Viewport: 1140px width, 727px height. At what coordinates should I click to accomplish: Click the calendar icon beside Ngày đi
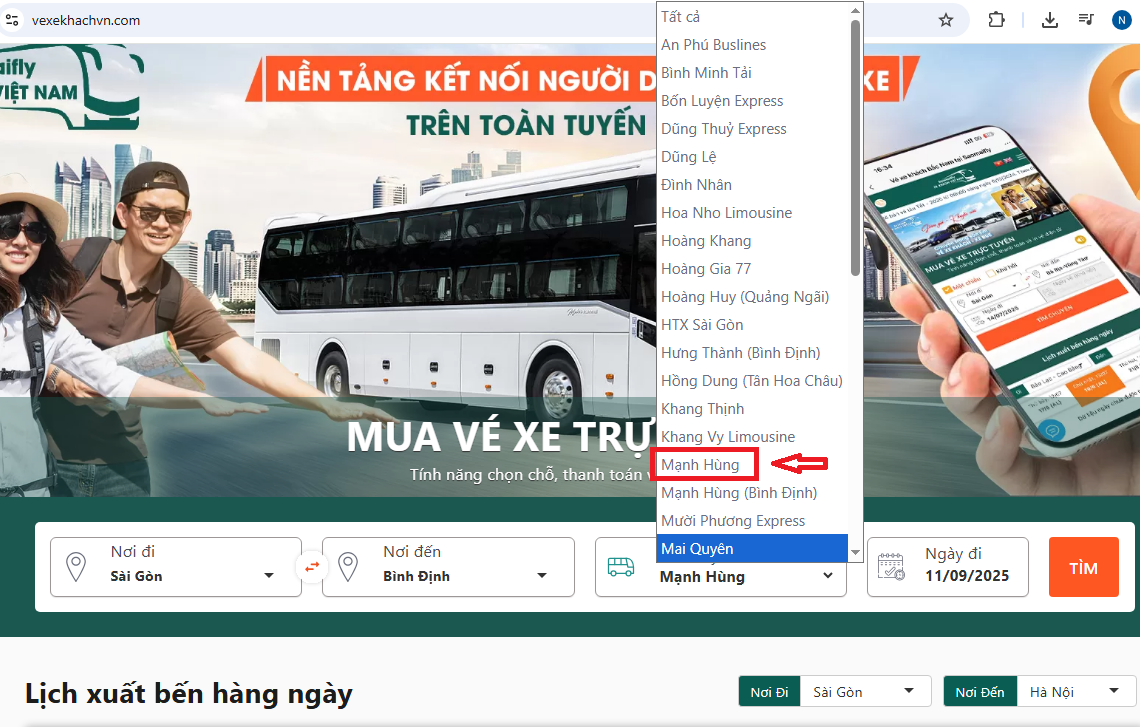[x=891, y=567]
